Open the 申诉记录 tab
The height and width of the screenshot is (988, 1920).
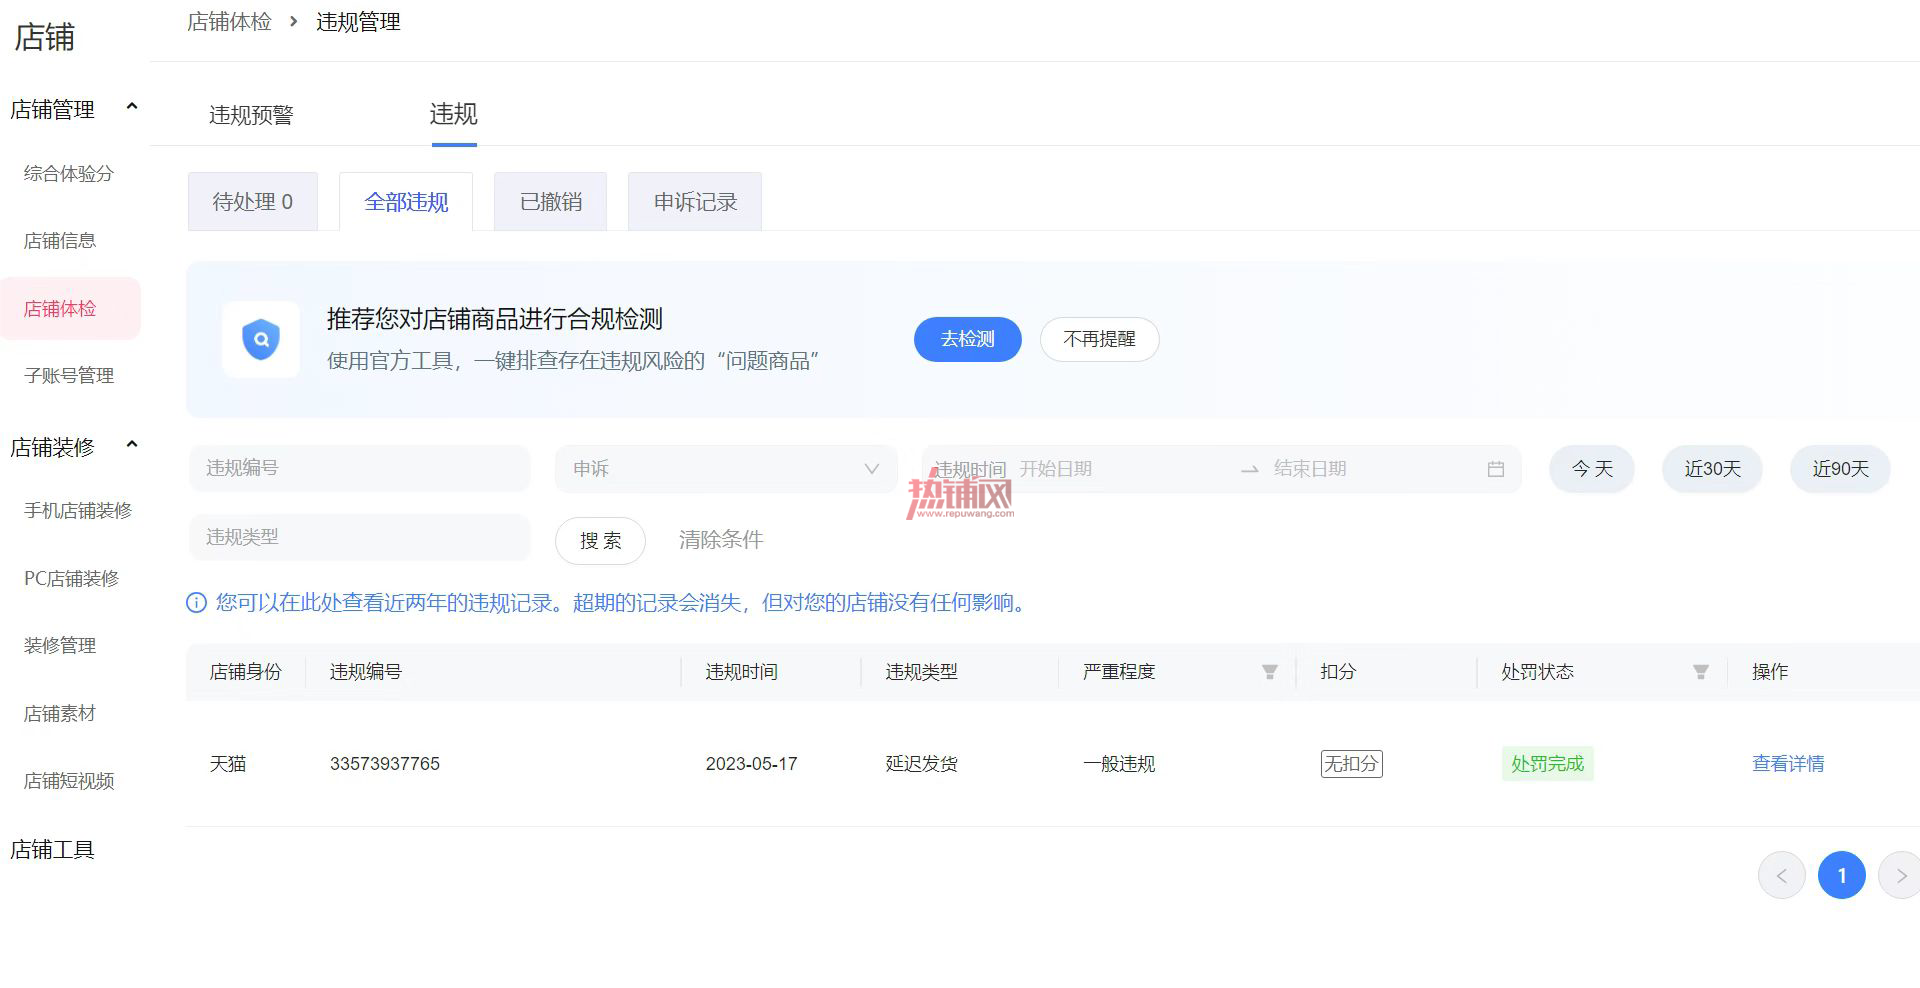[695, 202]
